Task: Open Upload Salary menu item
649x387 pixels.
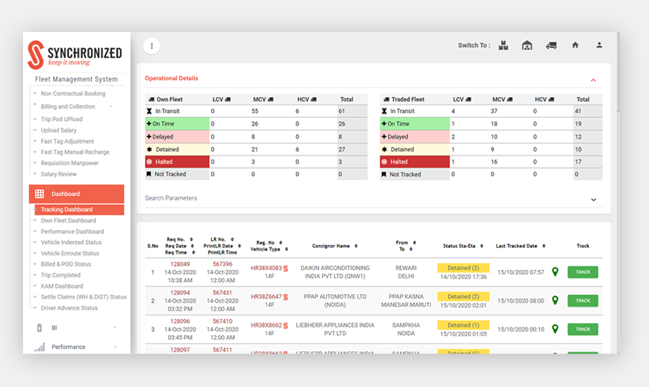Action: (x=58, y=130)
